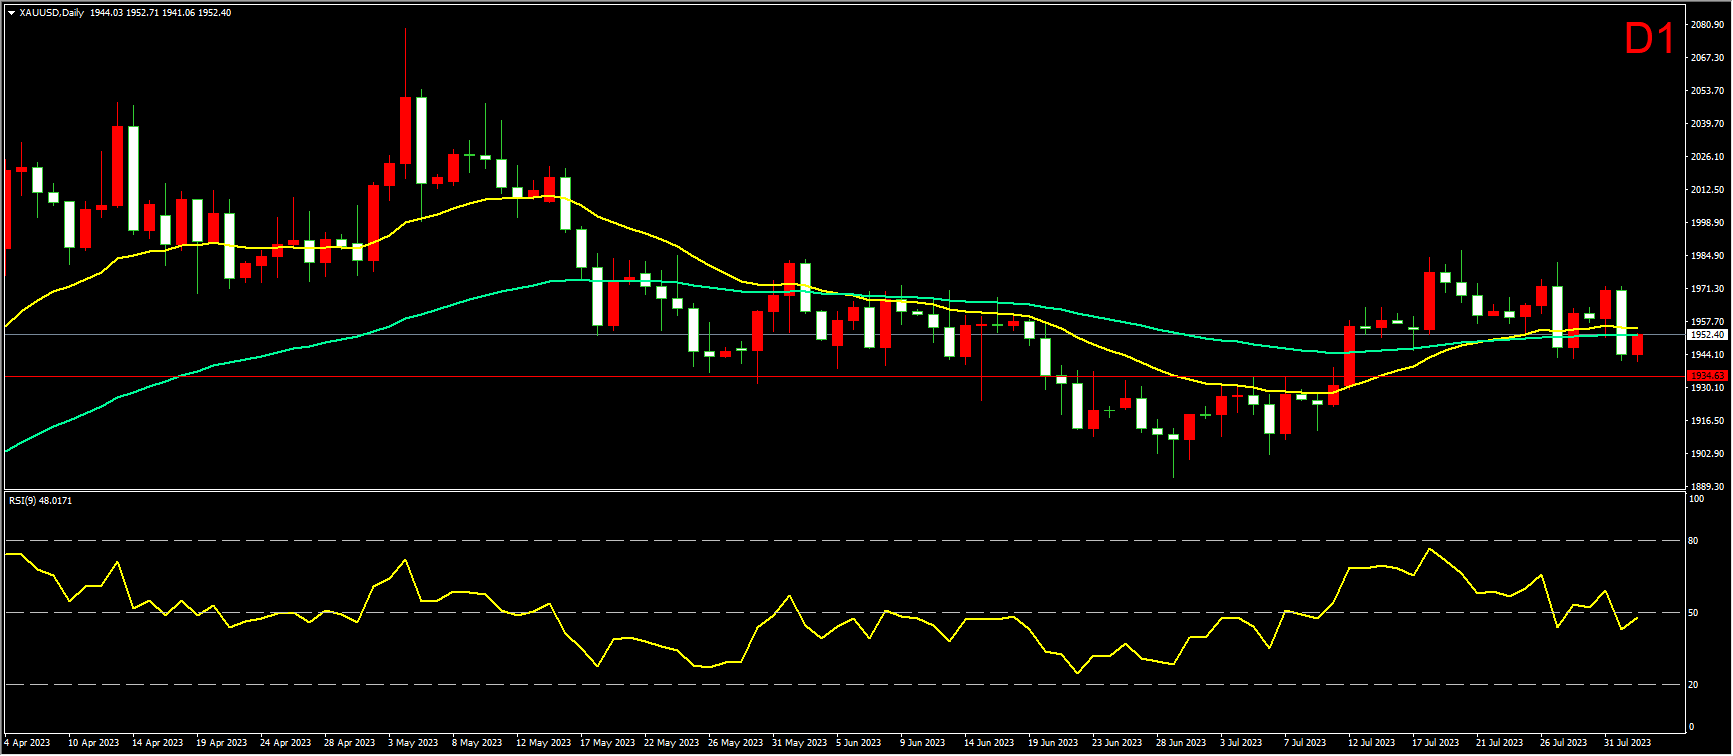Click the 2012.50 price scale label
The image size is (1733, 756).
pyautogui.click(x=1707, y=190)
